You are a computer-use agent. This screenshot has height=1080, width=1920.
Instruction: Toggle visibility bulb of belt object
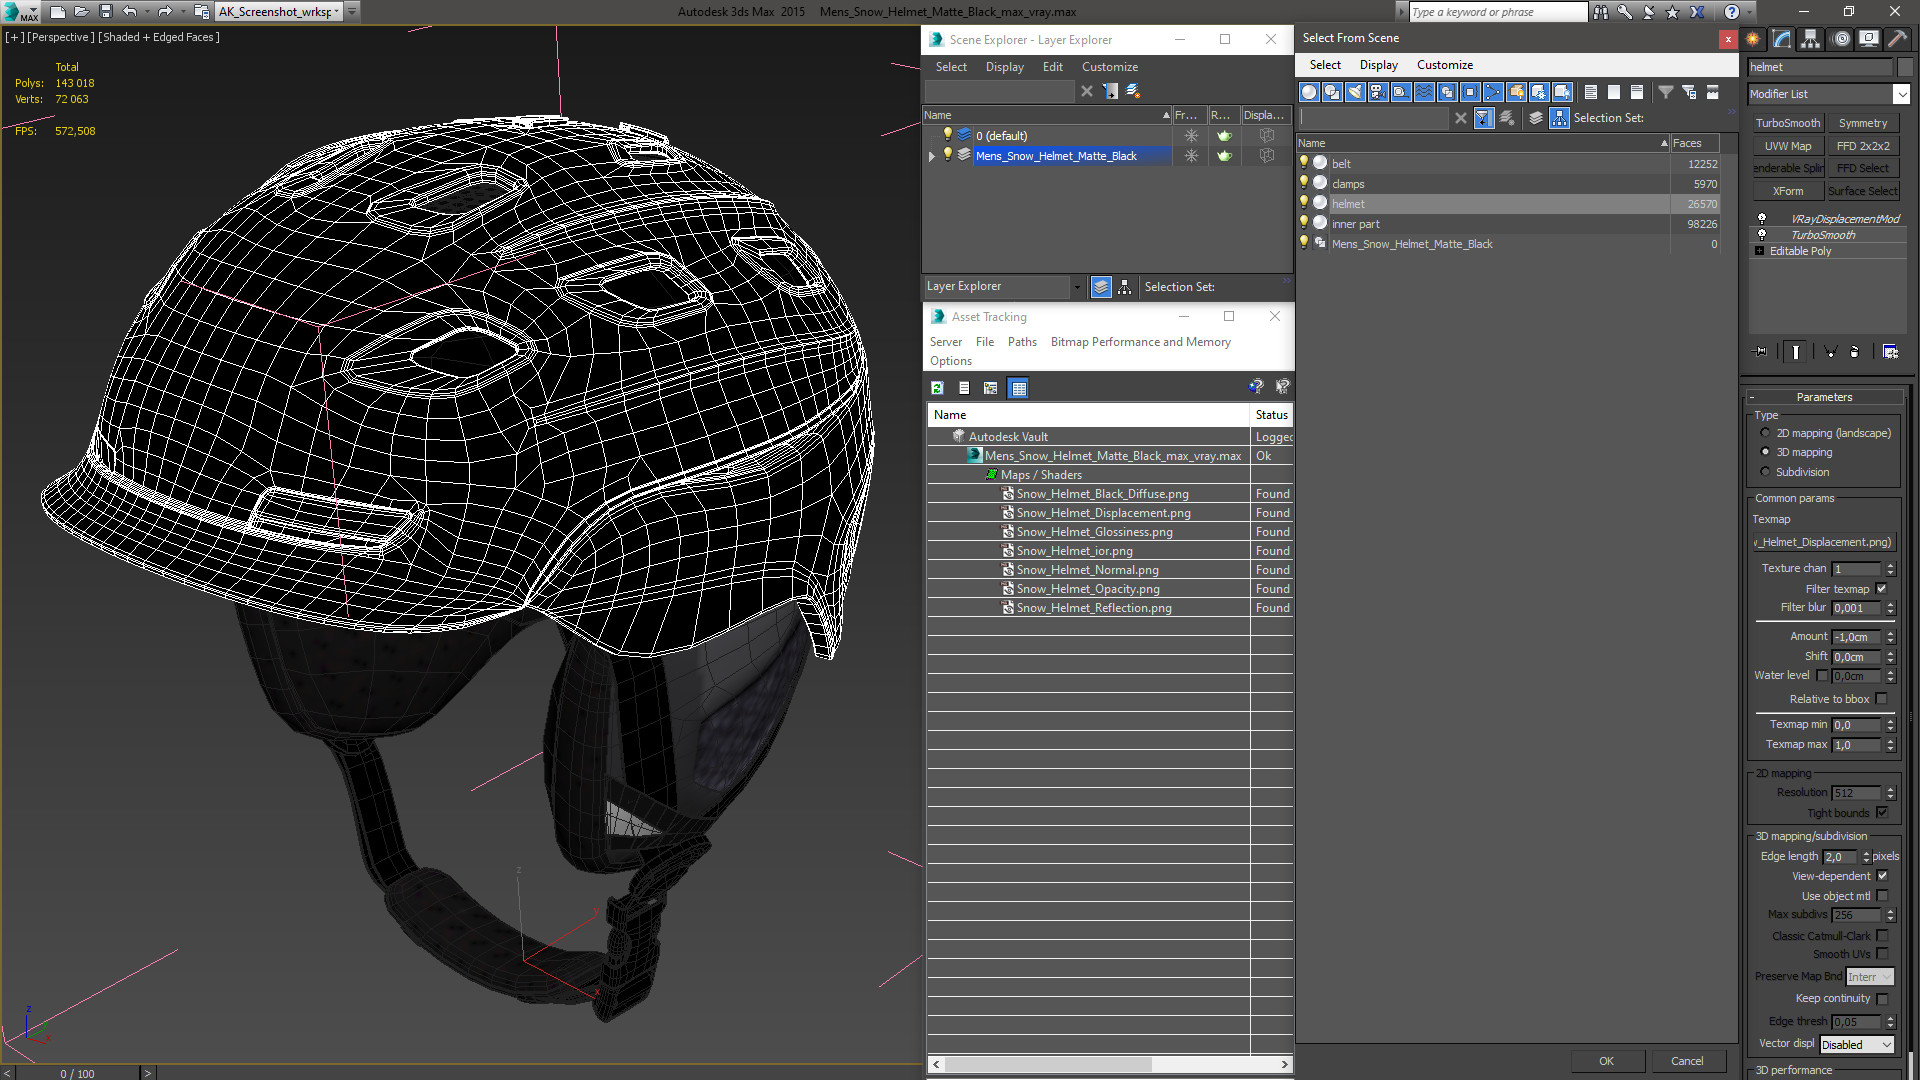pyautogui.click(x=1304, y=162)
